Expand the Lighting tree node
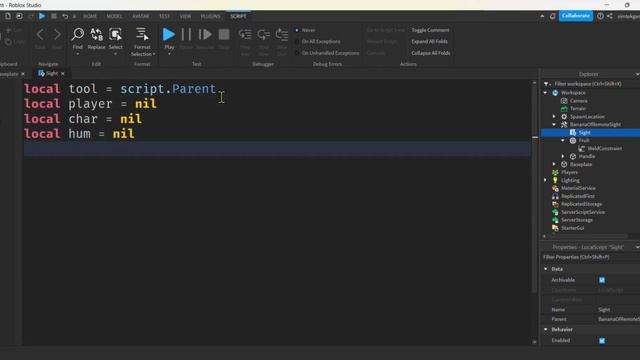Screen dimensions: 640x360 [x=546, y=180]
